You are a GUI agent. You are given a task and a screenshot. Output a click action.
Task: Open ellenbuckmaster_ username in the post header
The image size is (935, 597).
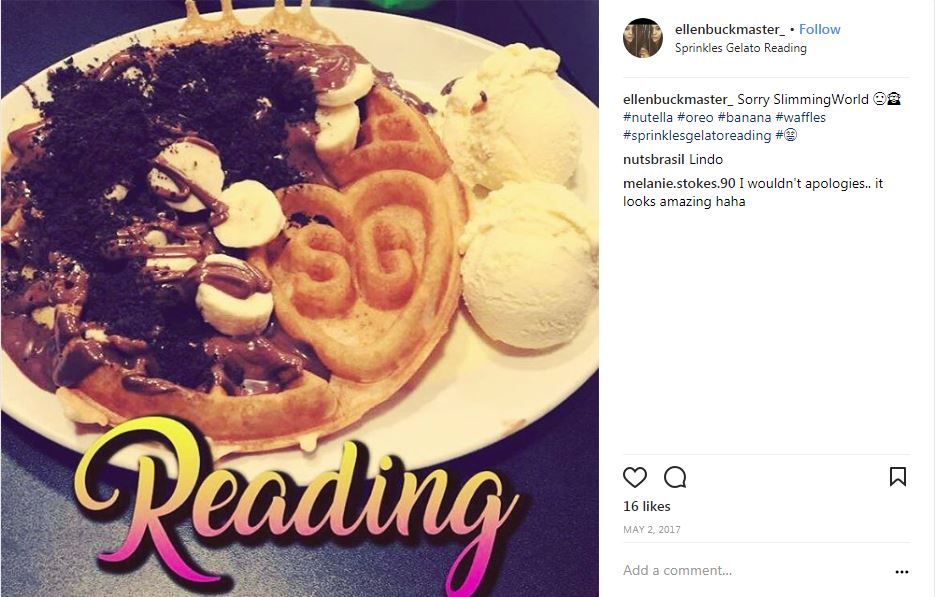(730, 29)
